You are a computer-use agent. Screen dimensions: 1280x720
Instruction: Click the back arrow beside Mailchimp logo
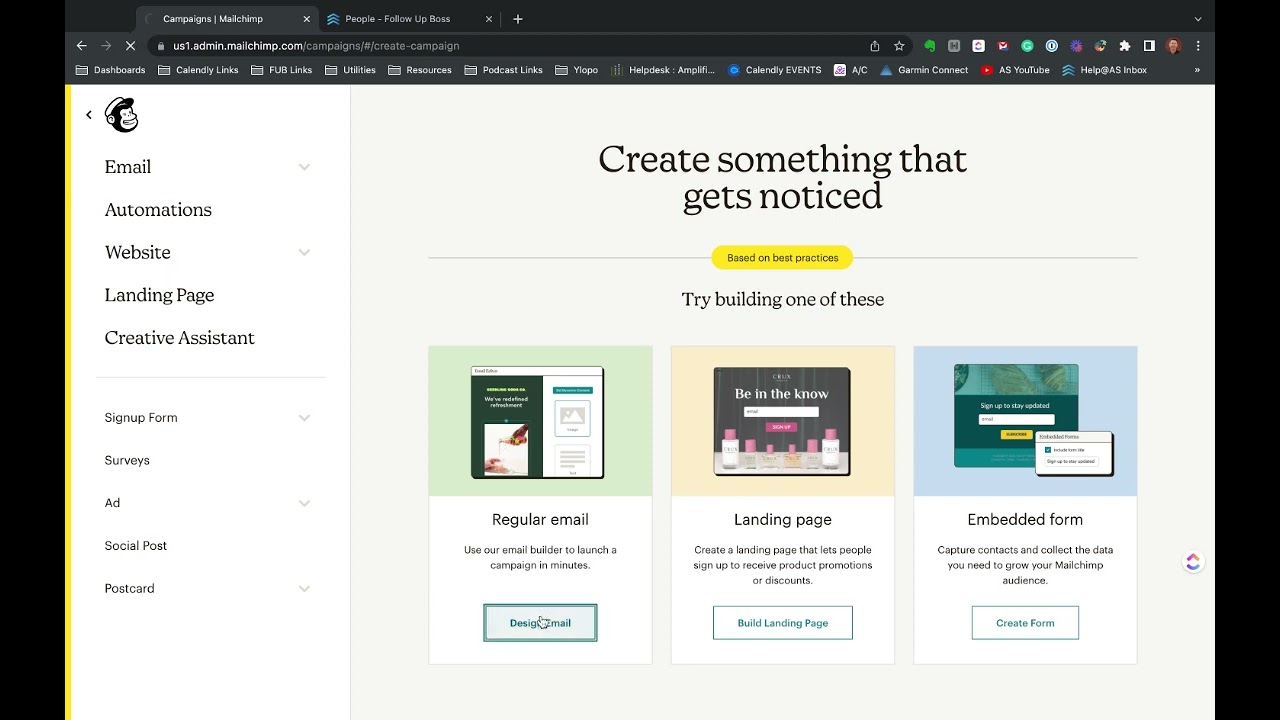point(89,115)
